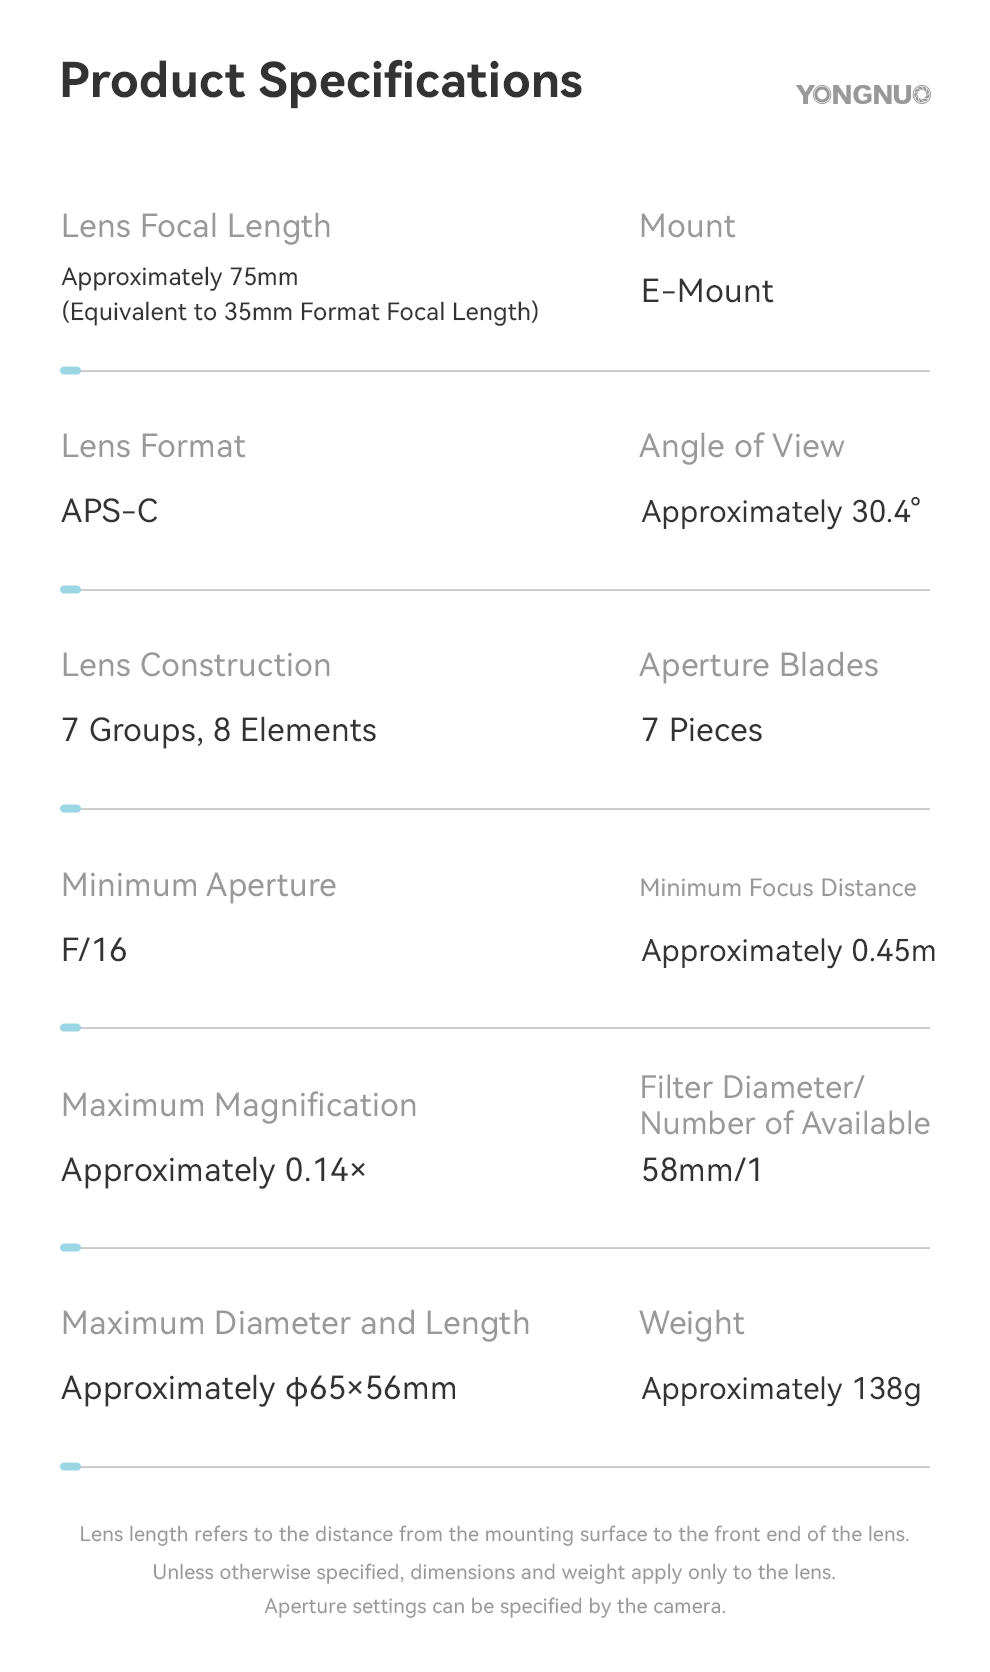The width and height of the screenshot is (990, 1672).
Task: Click the blue divider marker below F/16
Action: [70, 1028]
